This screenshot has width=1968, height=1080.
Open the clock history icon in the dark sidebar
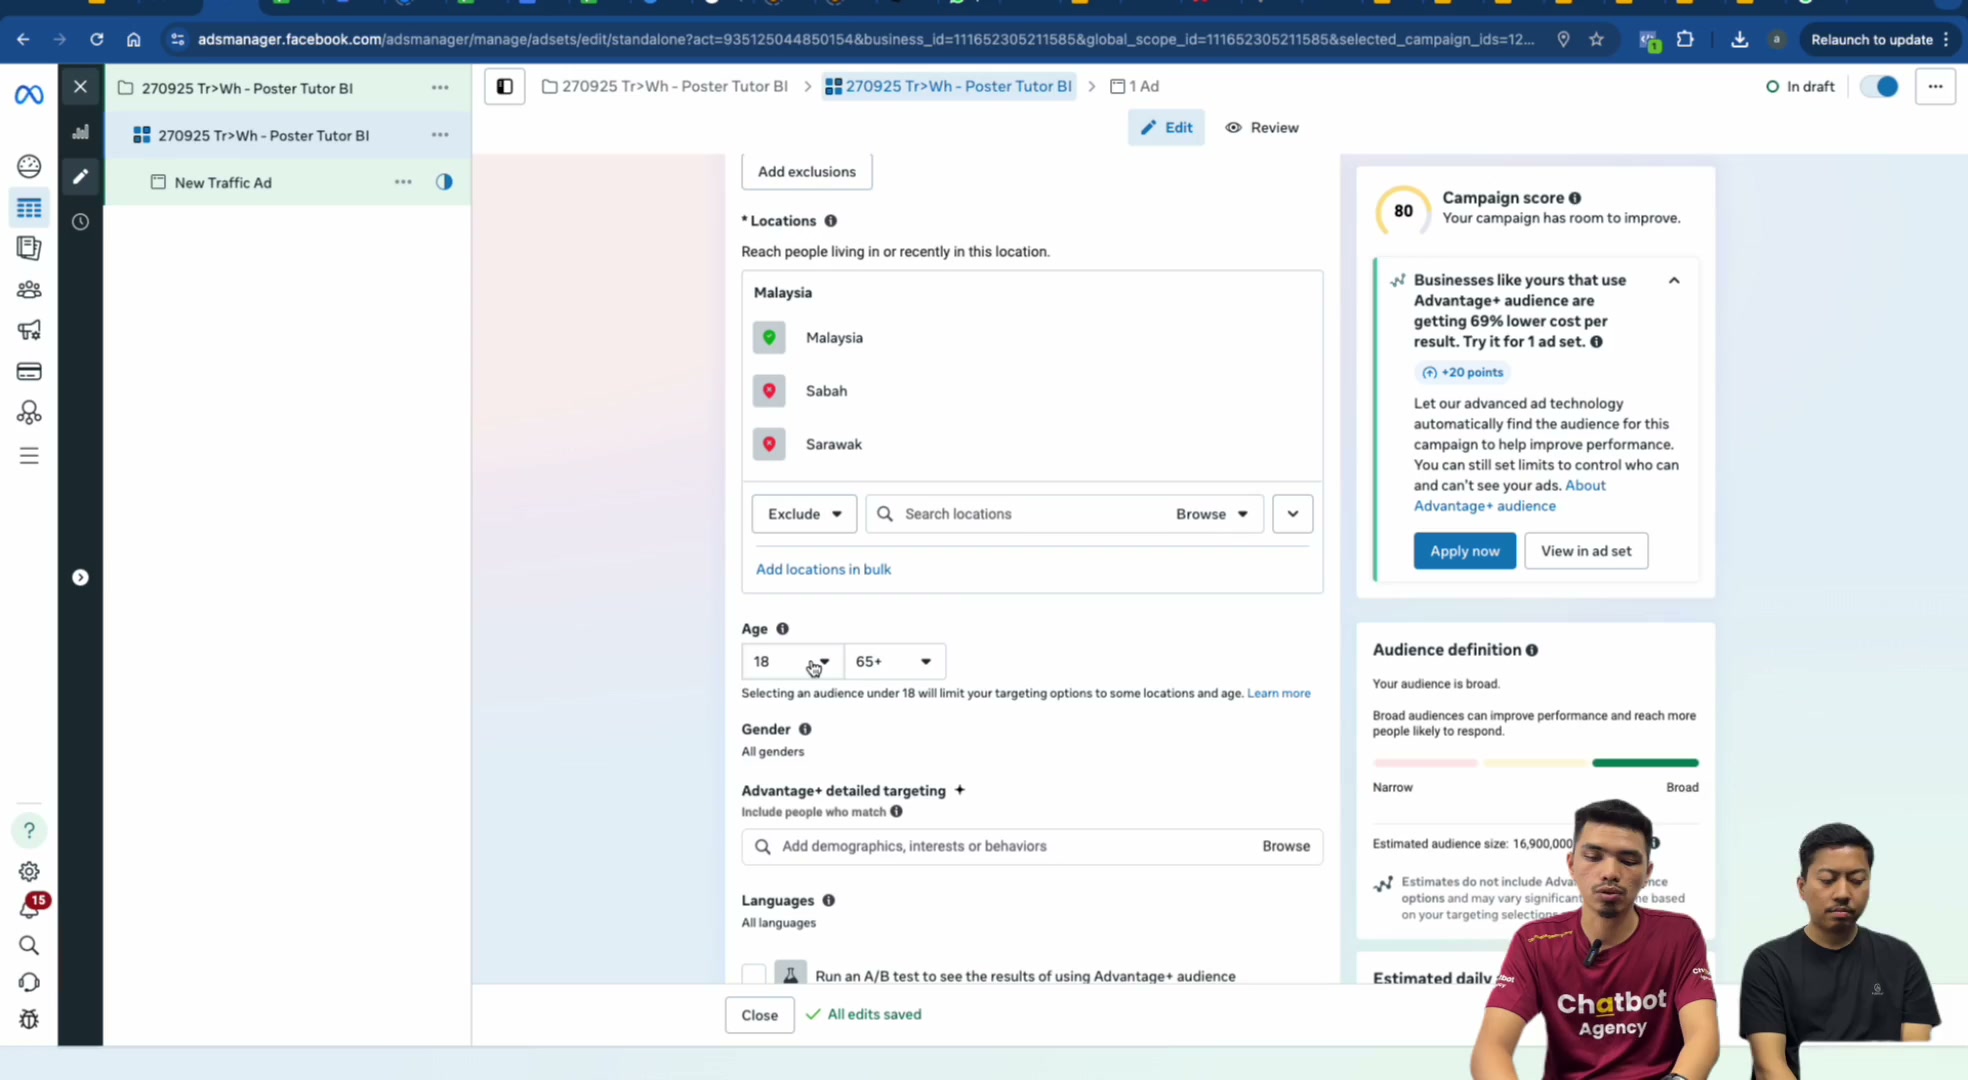pos(80,222)
